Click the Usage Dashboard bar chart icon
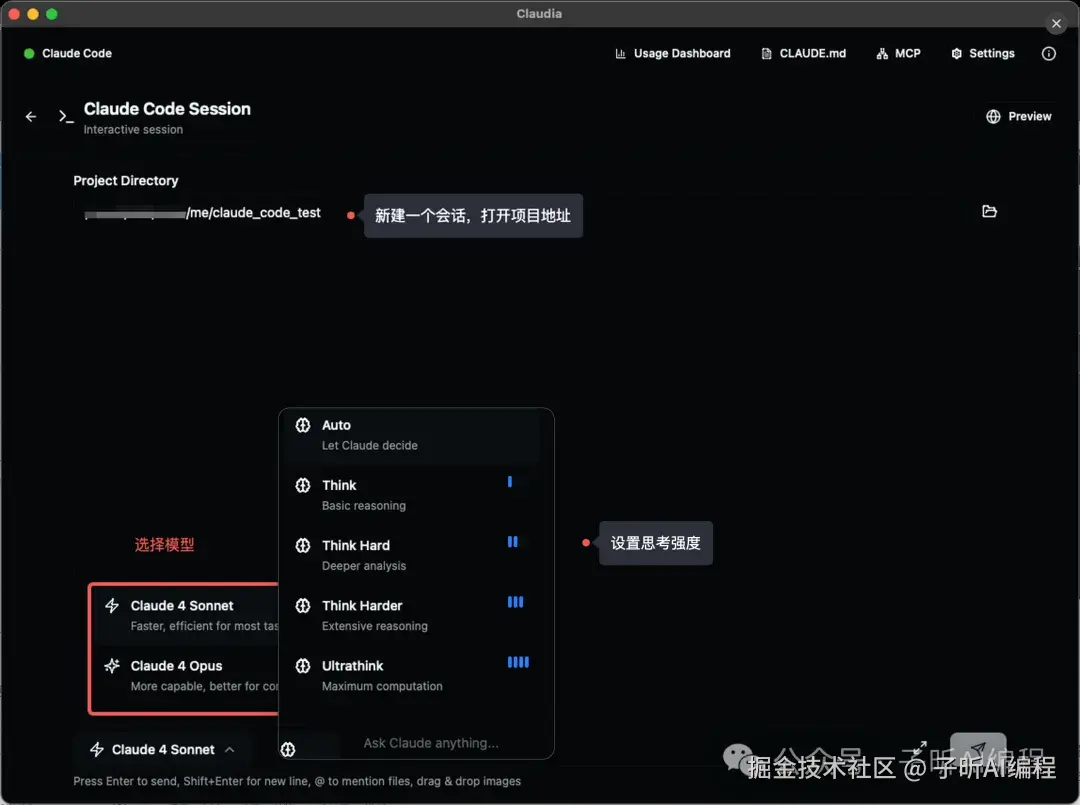1080x805 pixels. point(620,53)
